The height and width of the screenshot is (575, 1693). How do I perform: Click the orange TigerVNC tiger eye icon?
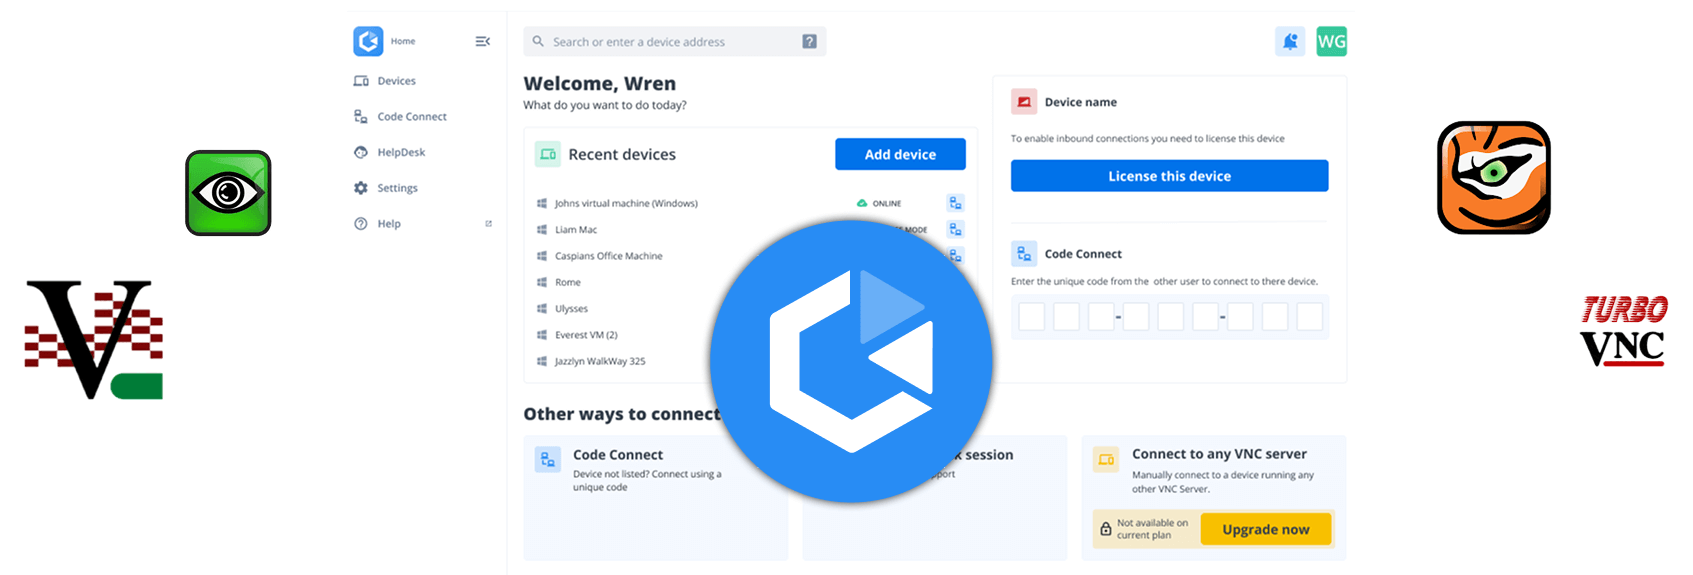[x=1493, y=178]
